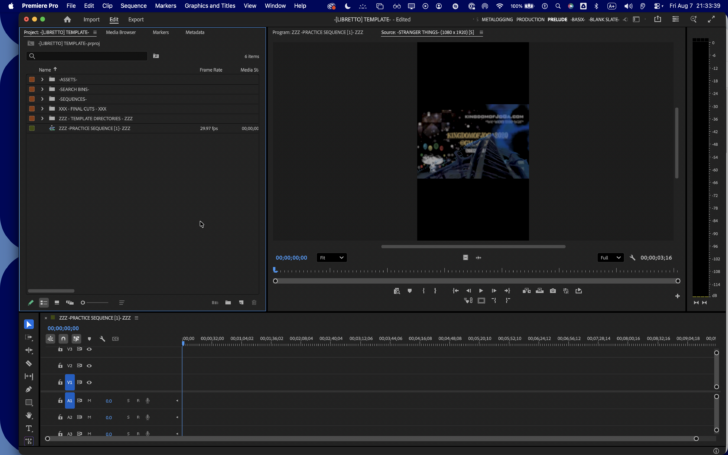Expand the XXX - FINAL CUTS - XXX bin
Viewport: 728px width, 455px height.
42,109
